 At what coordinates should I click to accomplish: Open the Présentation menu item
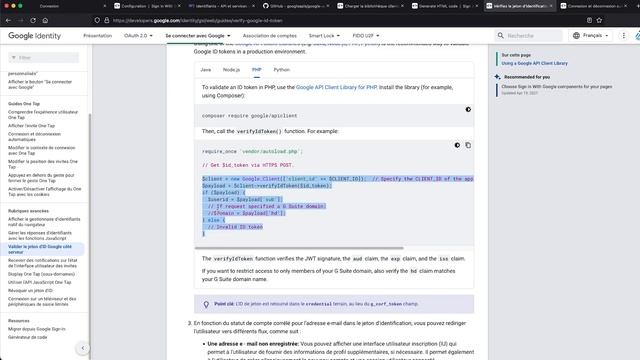coord(98,36)
